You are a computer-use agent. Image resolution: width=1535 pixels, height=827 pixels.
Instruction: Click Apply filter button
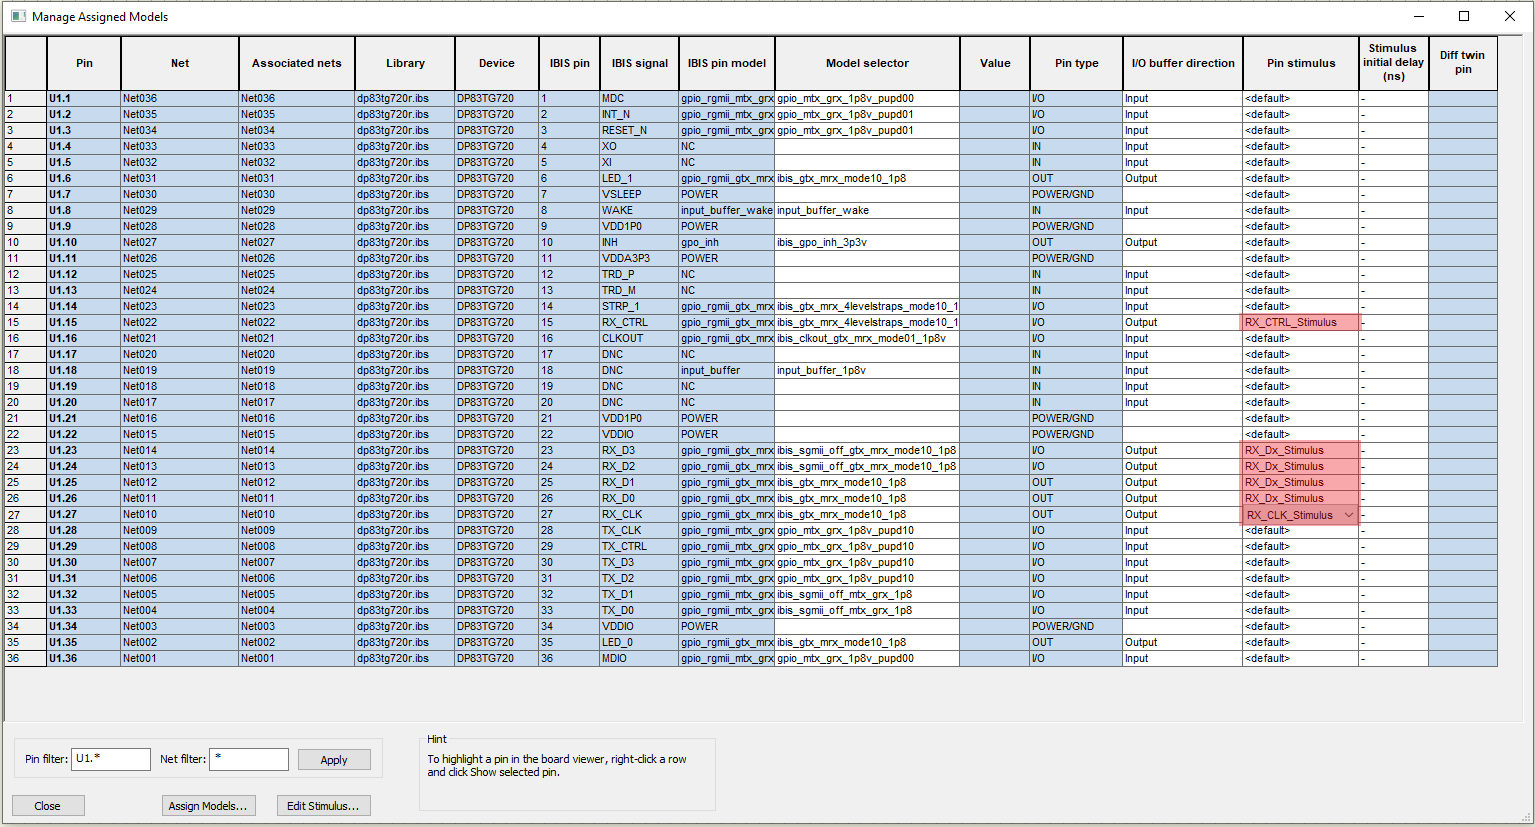(334, 760)
